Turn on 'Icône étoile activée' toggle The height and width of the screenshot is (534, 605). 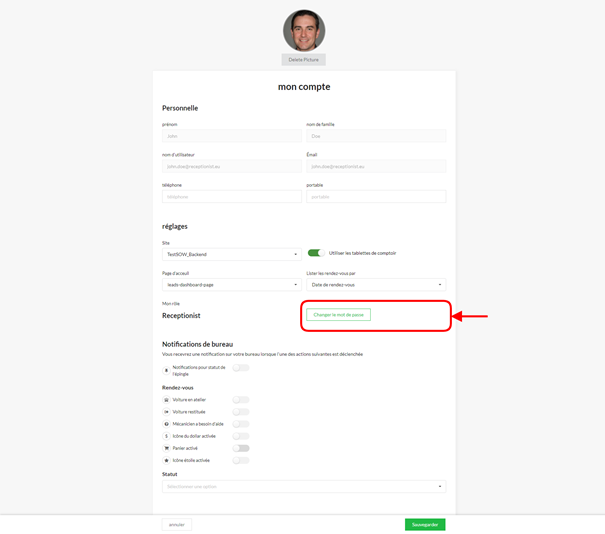pyautogui.click(x=241, y=461)
